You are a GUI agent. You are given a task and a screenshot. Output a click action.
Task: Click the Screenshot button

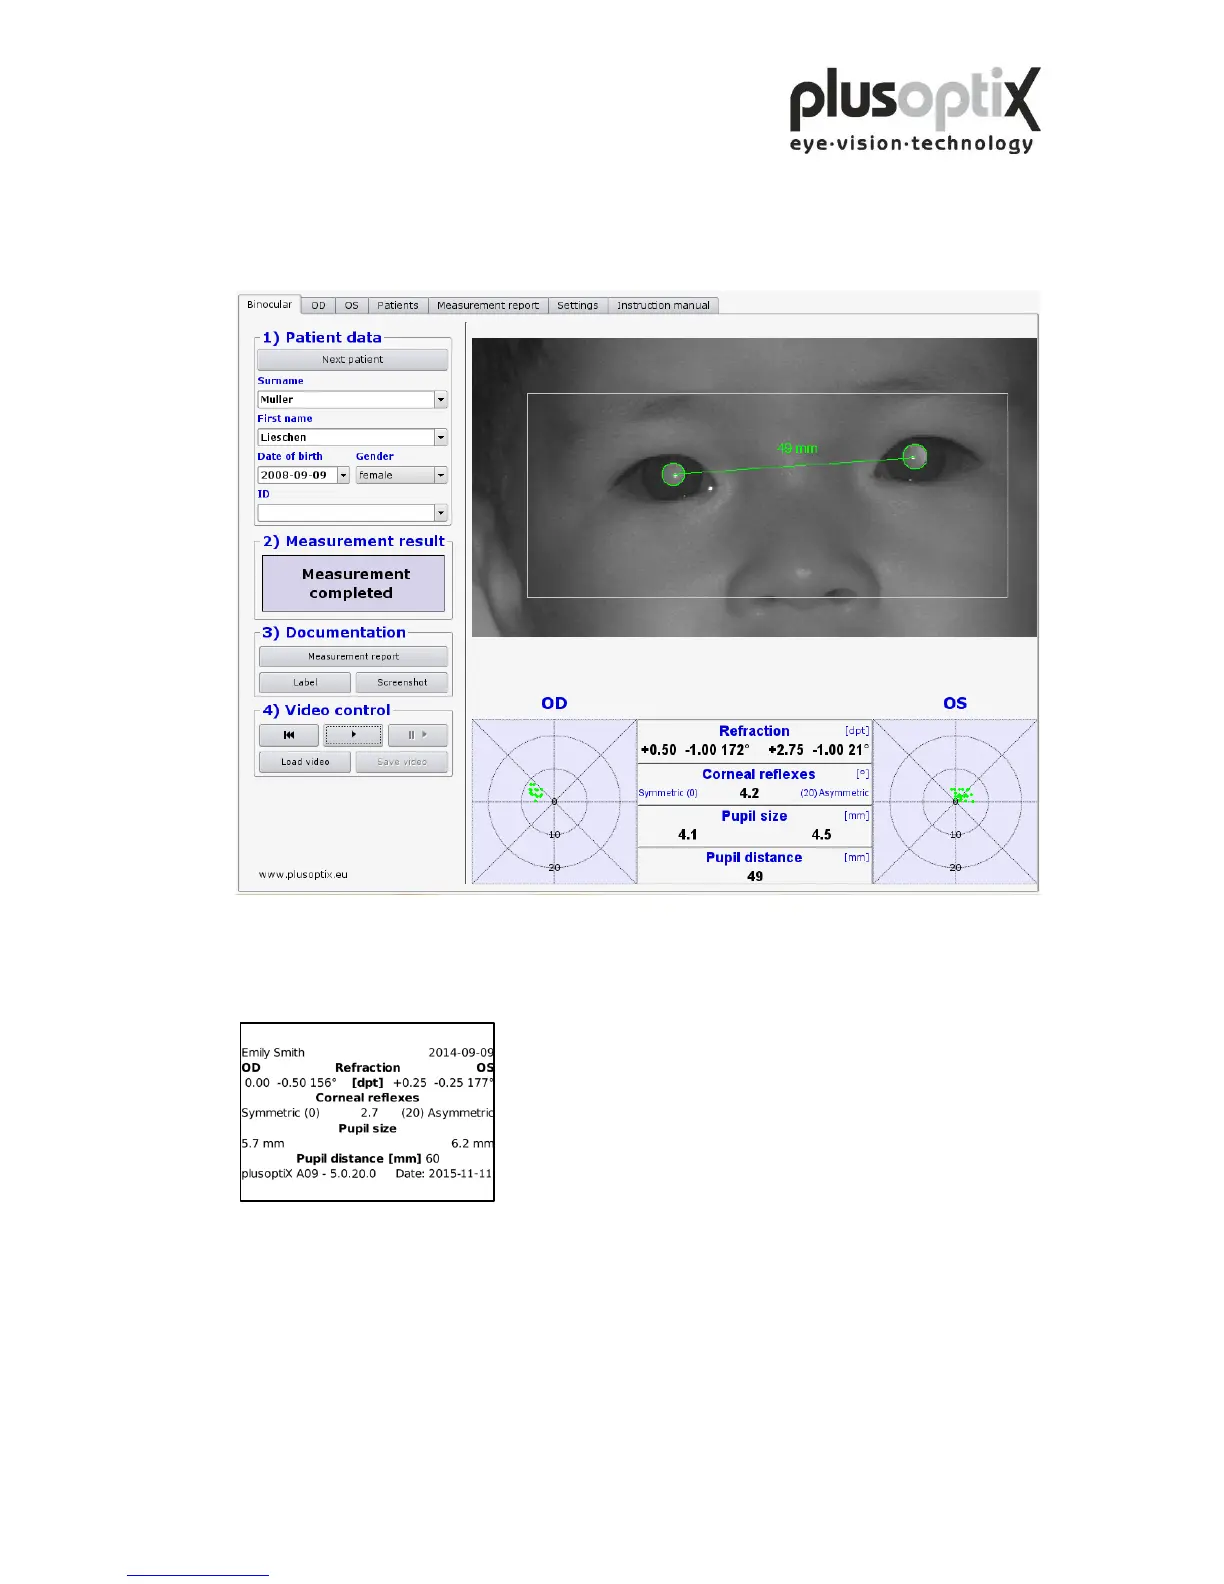(x=402, y=682)
